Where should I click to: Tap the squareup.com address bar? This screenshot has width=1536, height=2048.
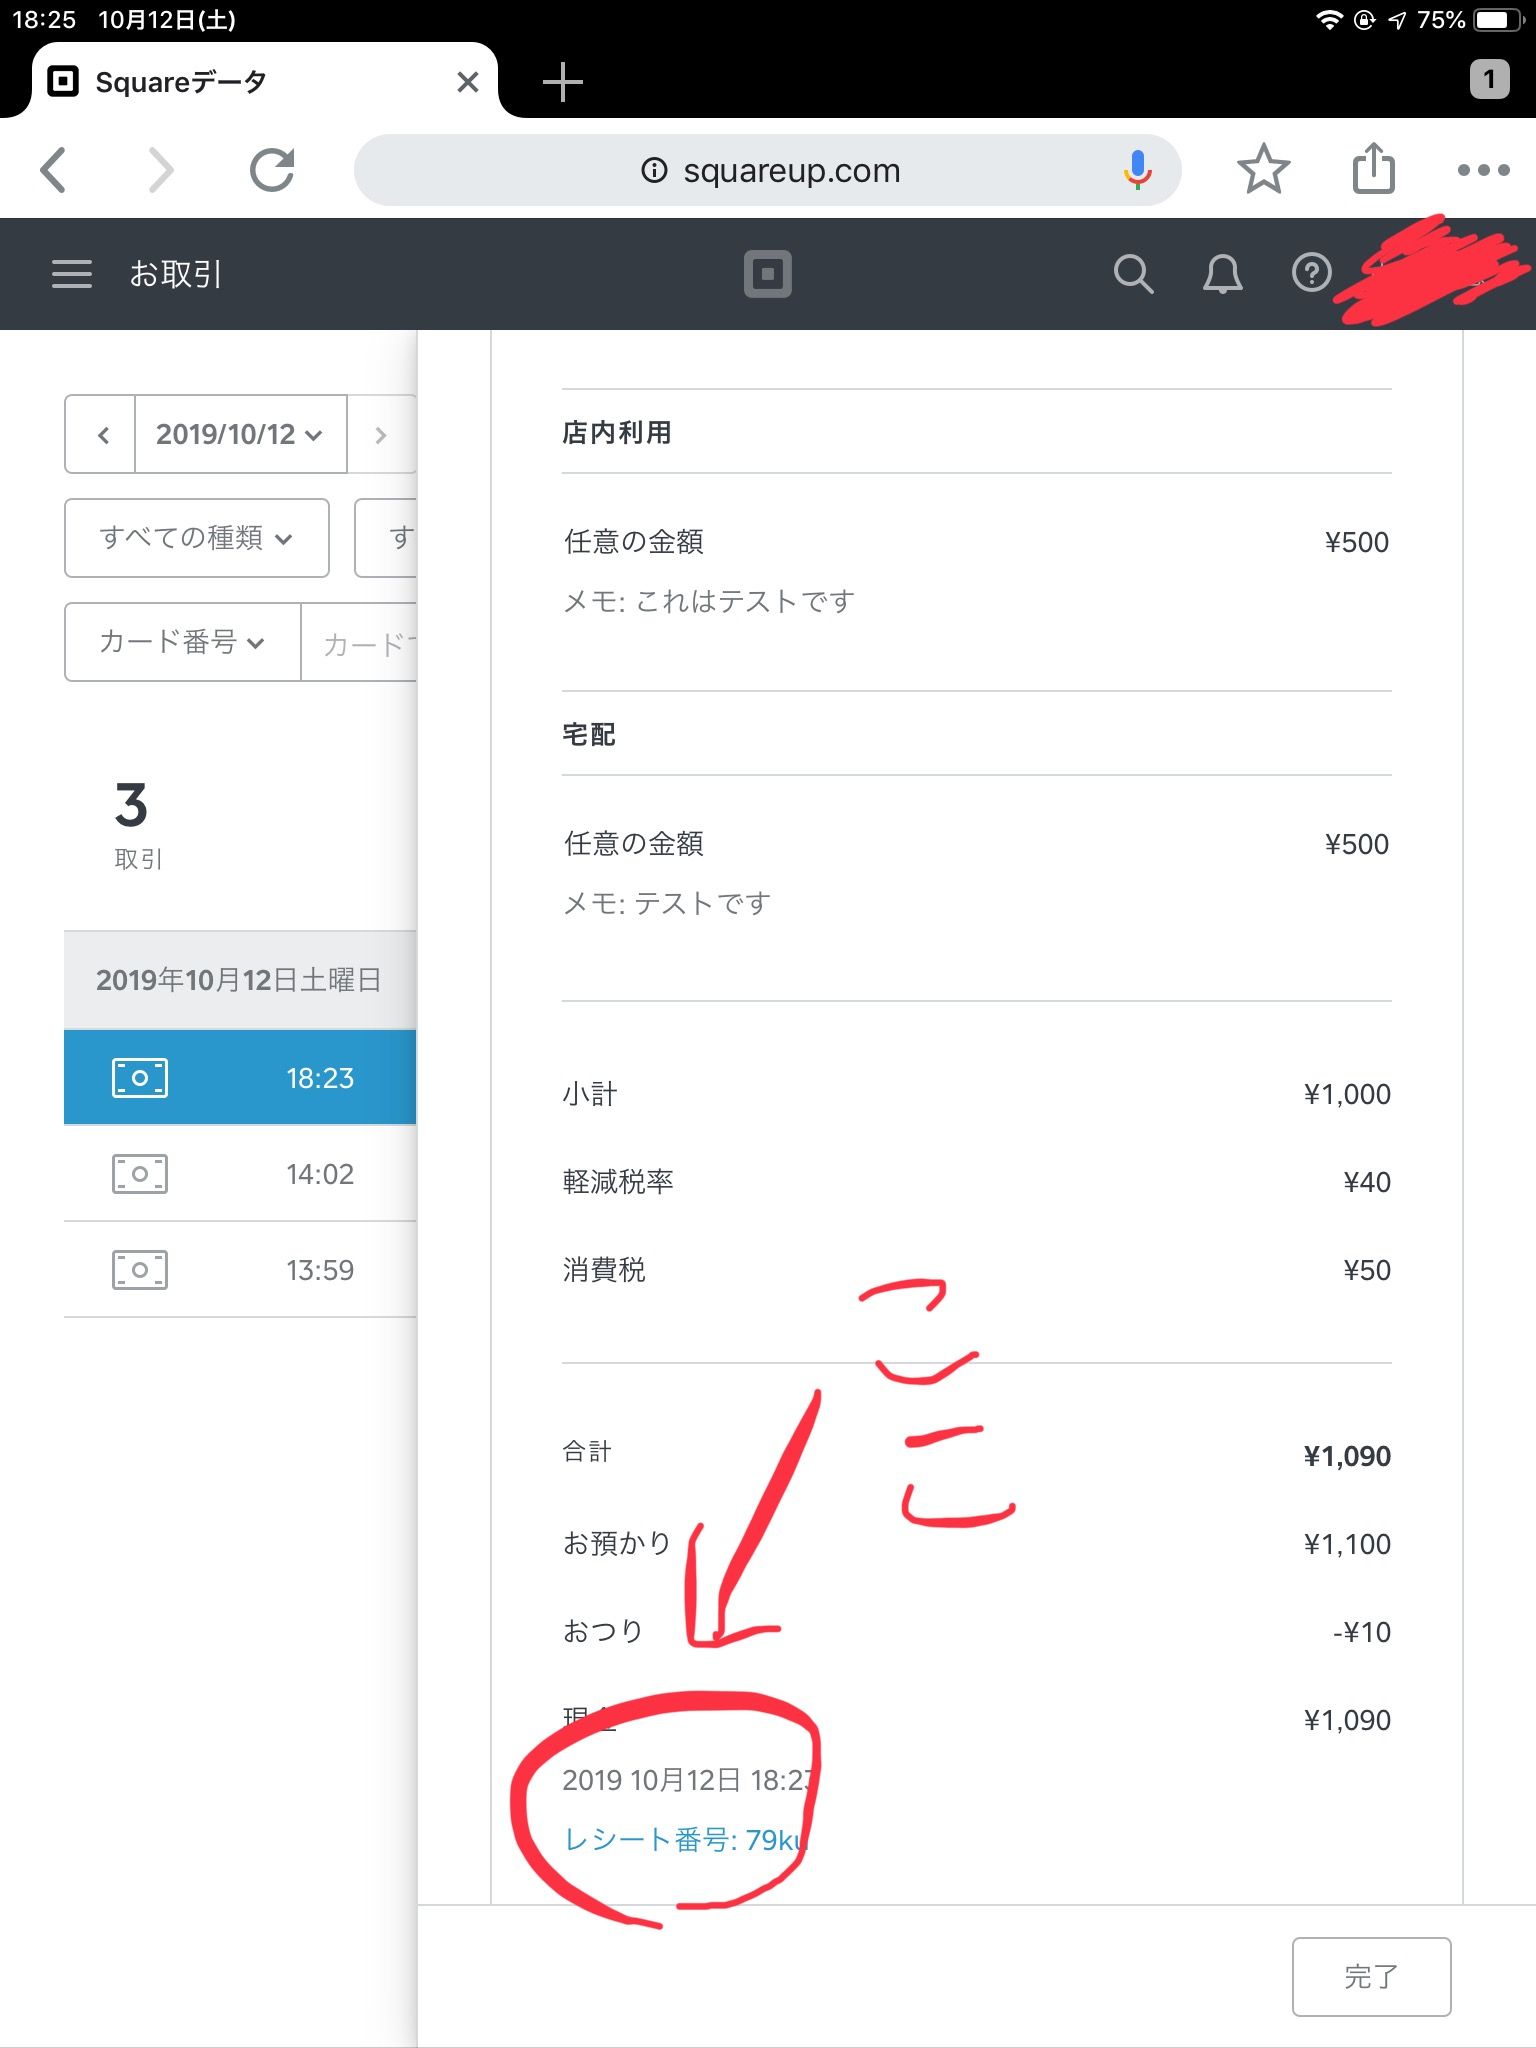coord(768,171)
